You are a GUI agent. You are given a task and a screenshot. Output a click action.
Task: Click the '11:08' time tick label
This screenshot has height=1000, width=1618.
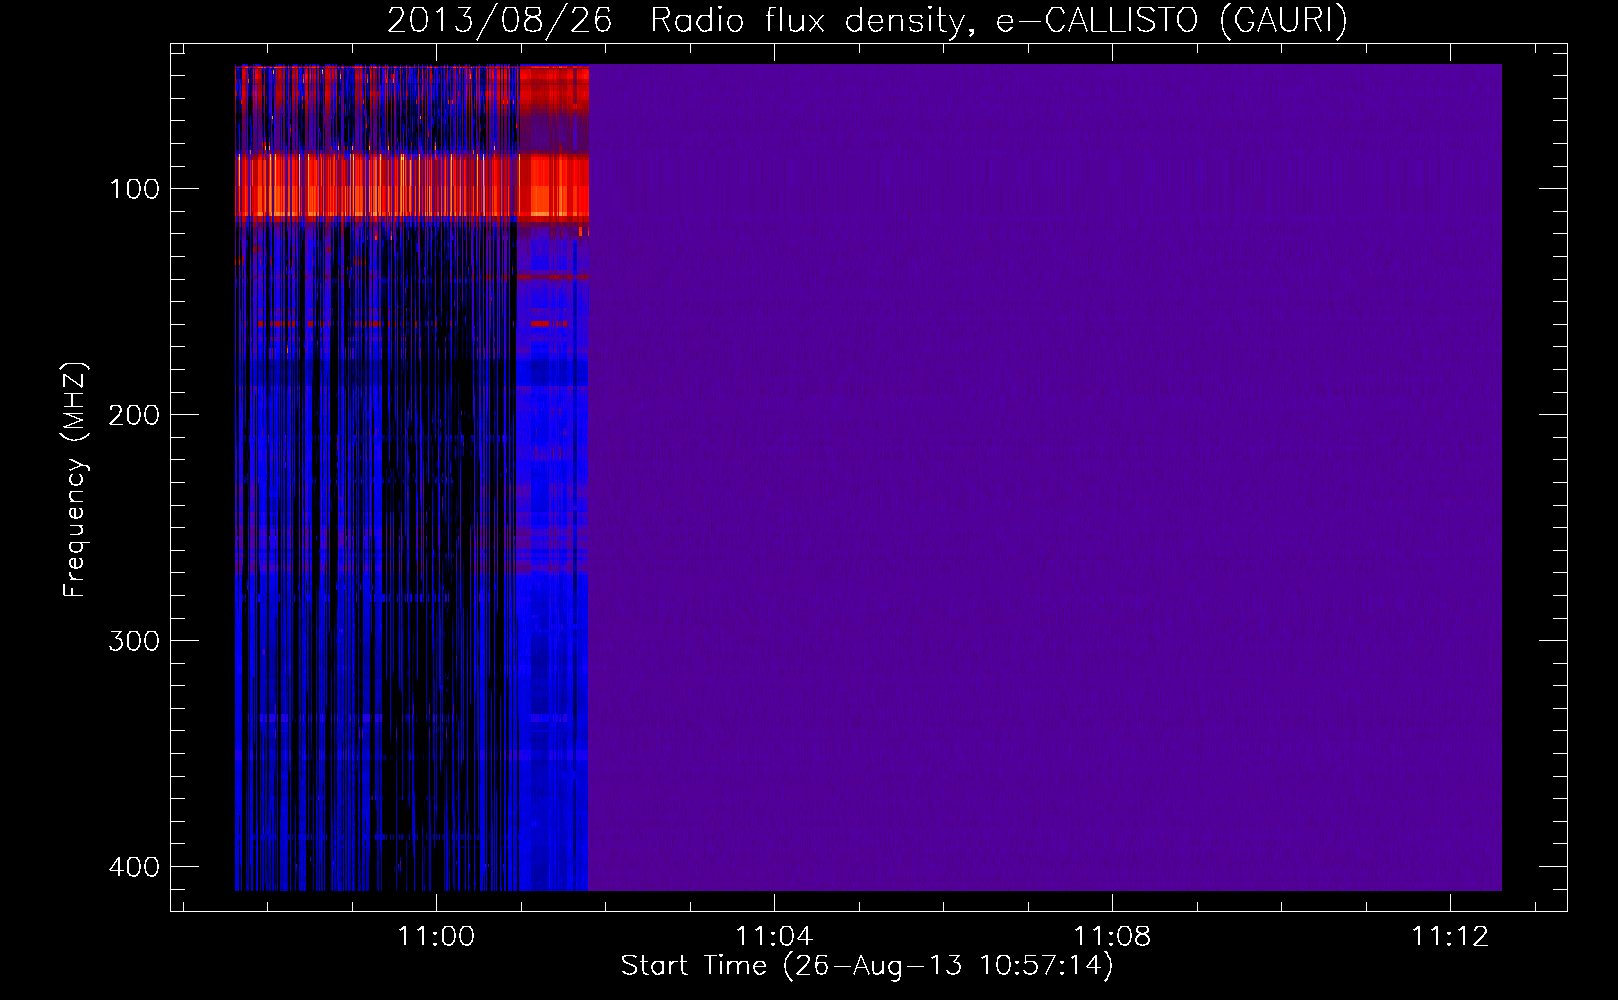[x=1112, y=937]
